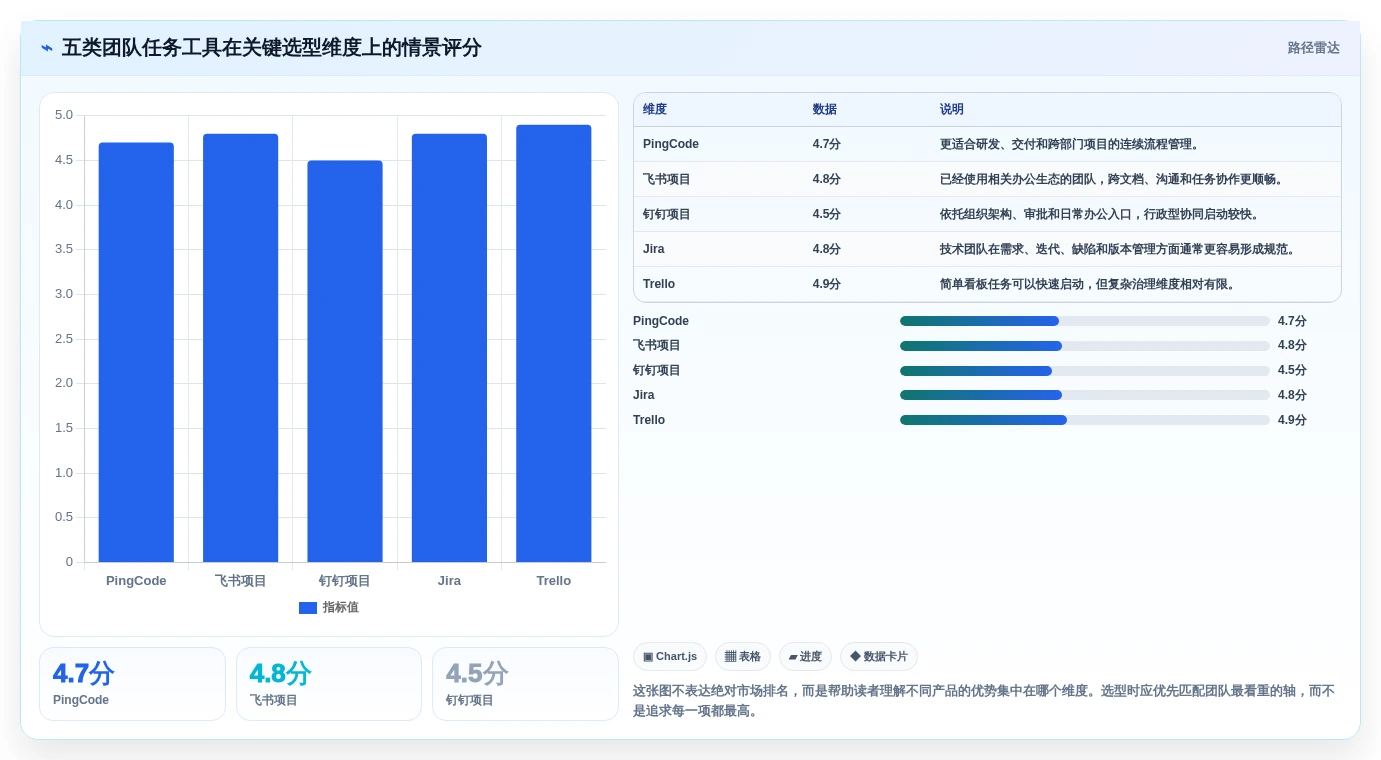Select the 钉钉项目 table row name
1381x760 pixels.
667,214
